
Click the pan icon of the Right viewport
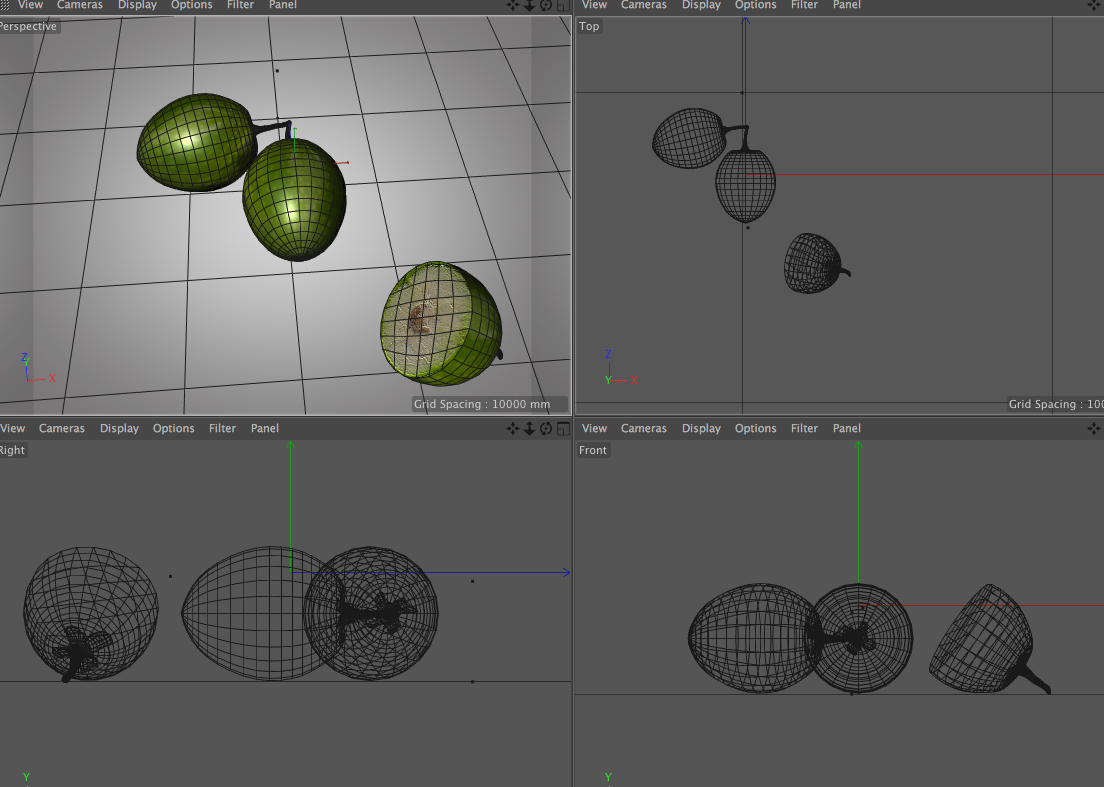click(x=513, y=428)
